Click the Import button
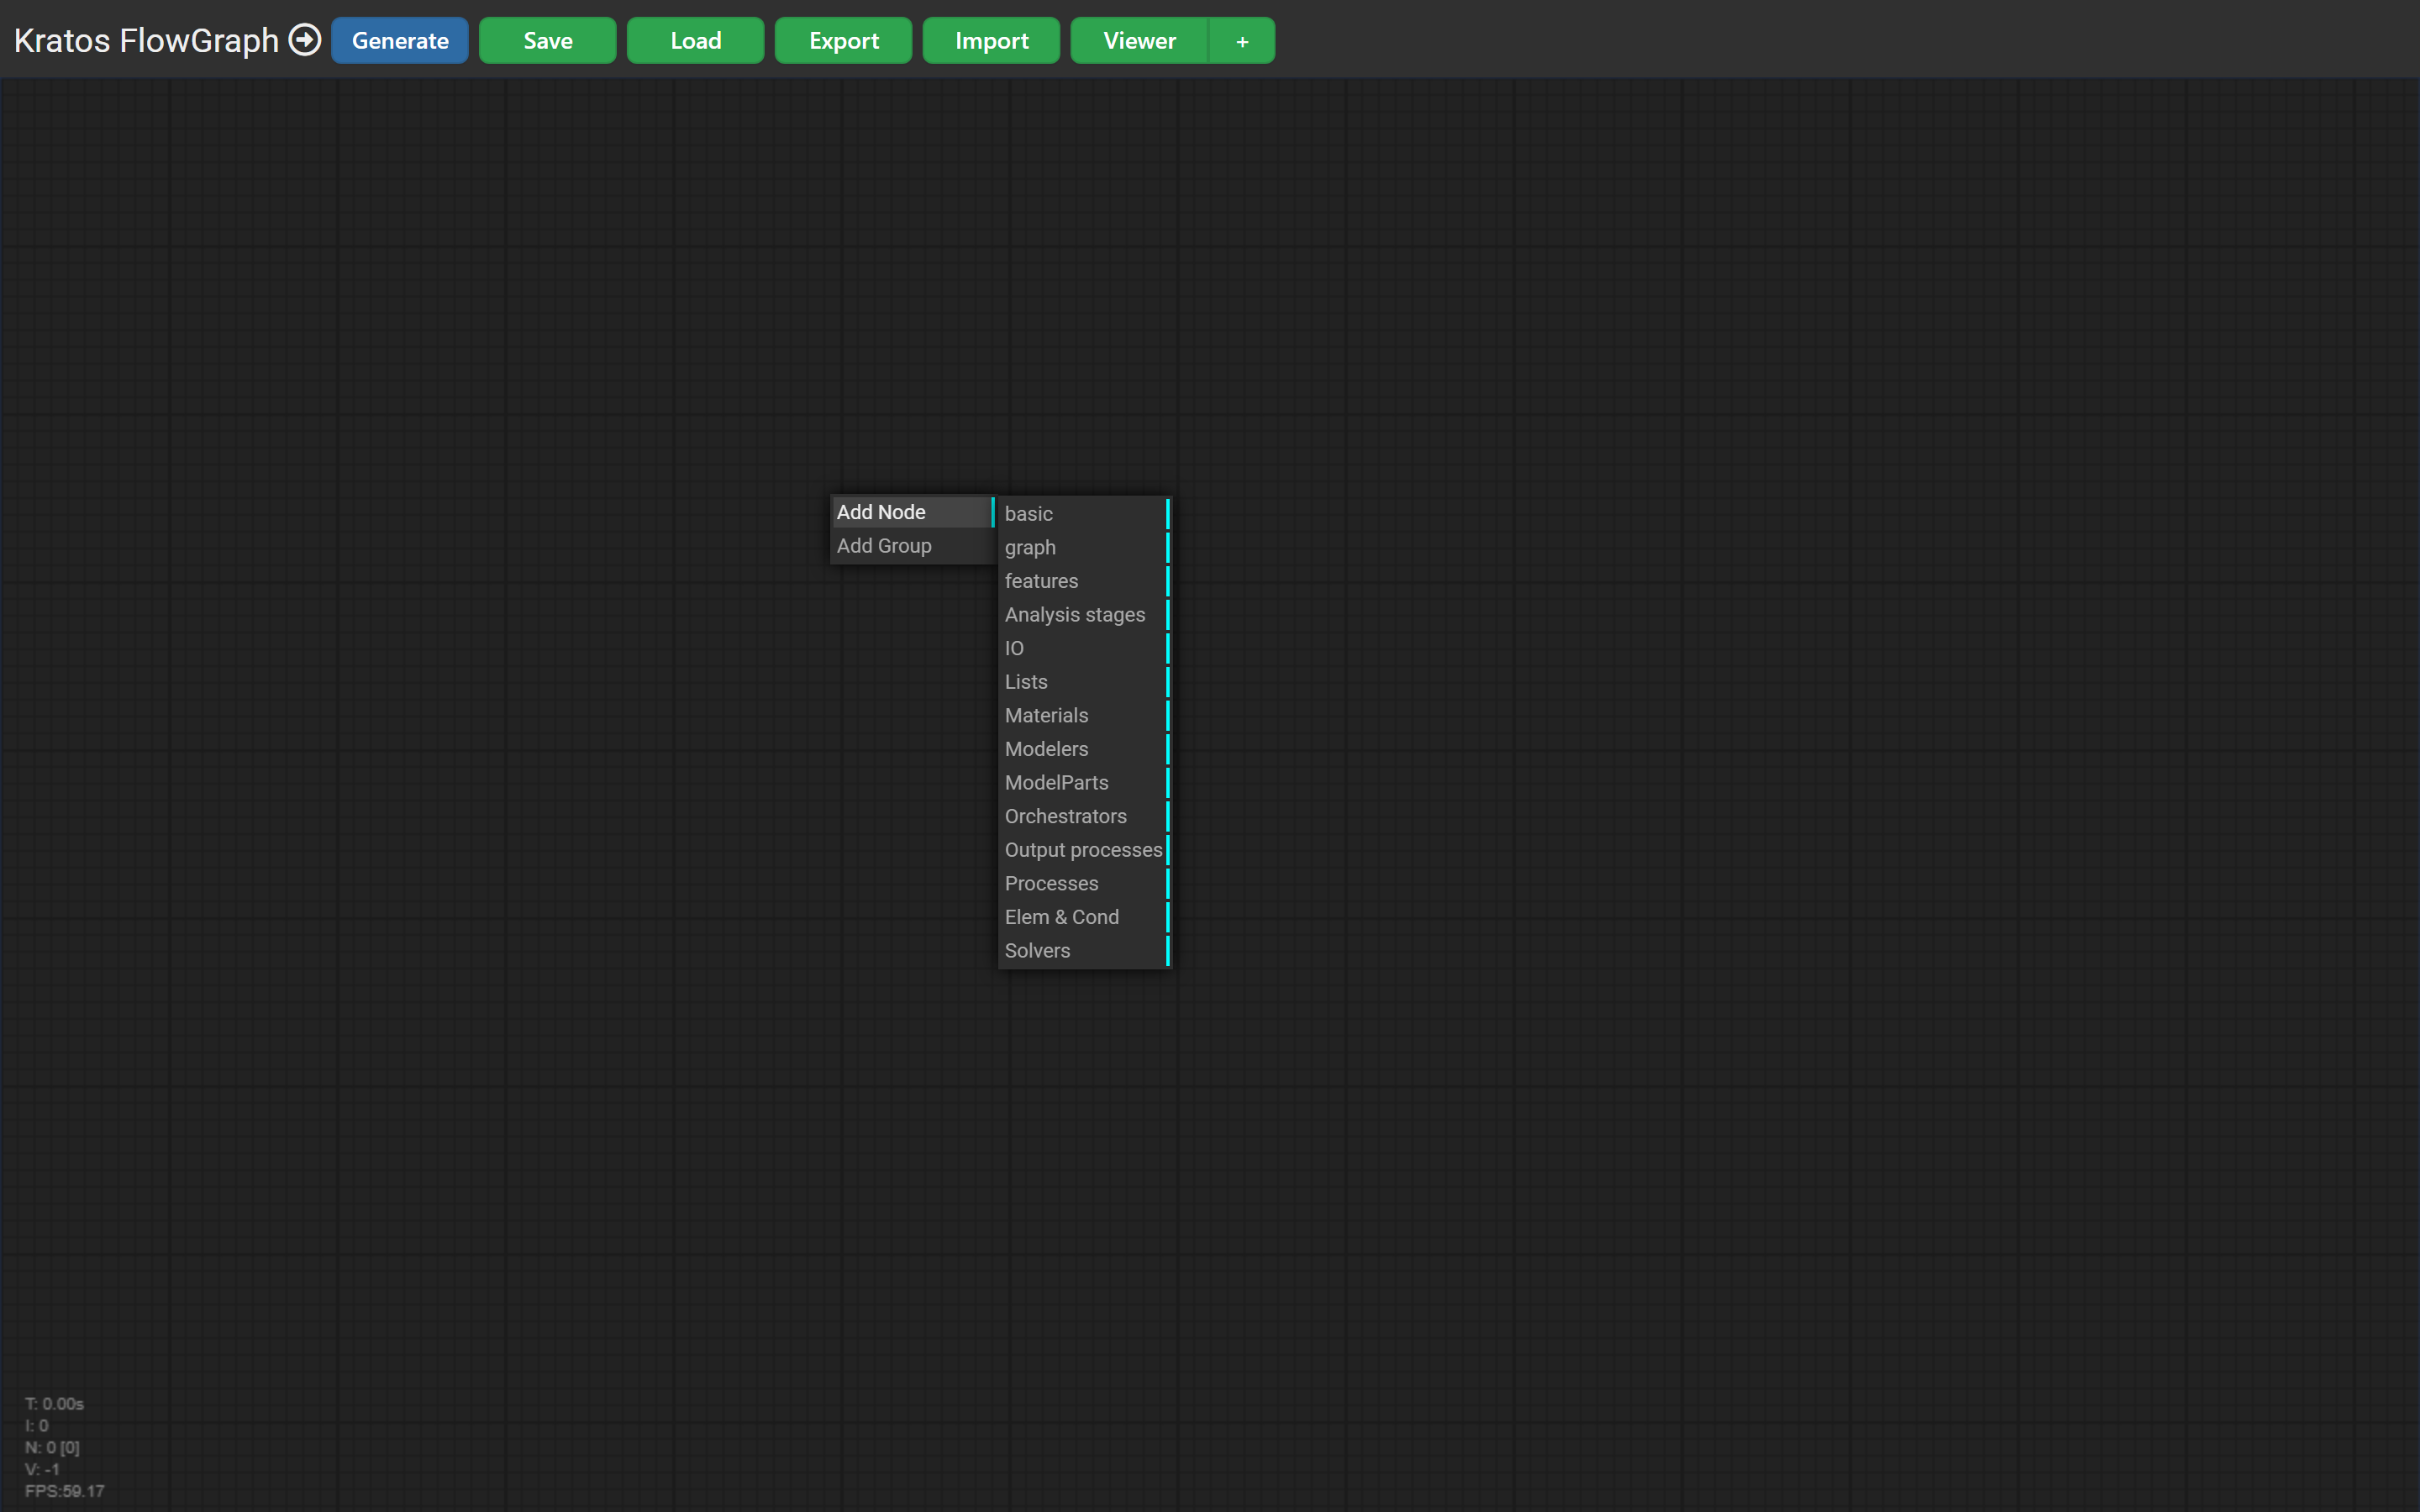2420x1512 pixels. (992, 41)
